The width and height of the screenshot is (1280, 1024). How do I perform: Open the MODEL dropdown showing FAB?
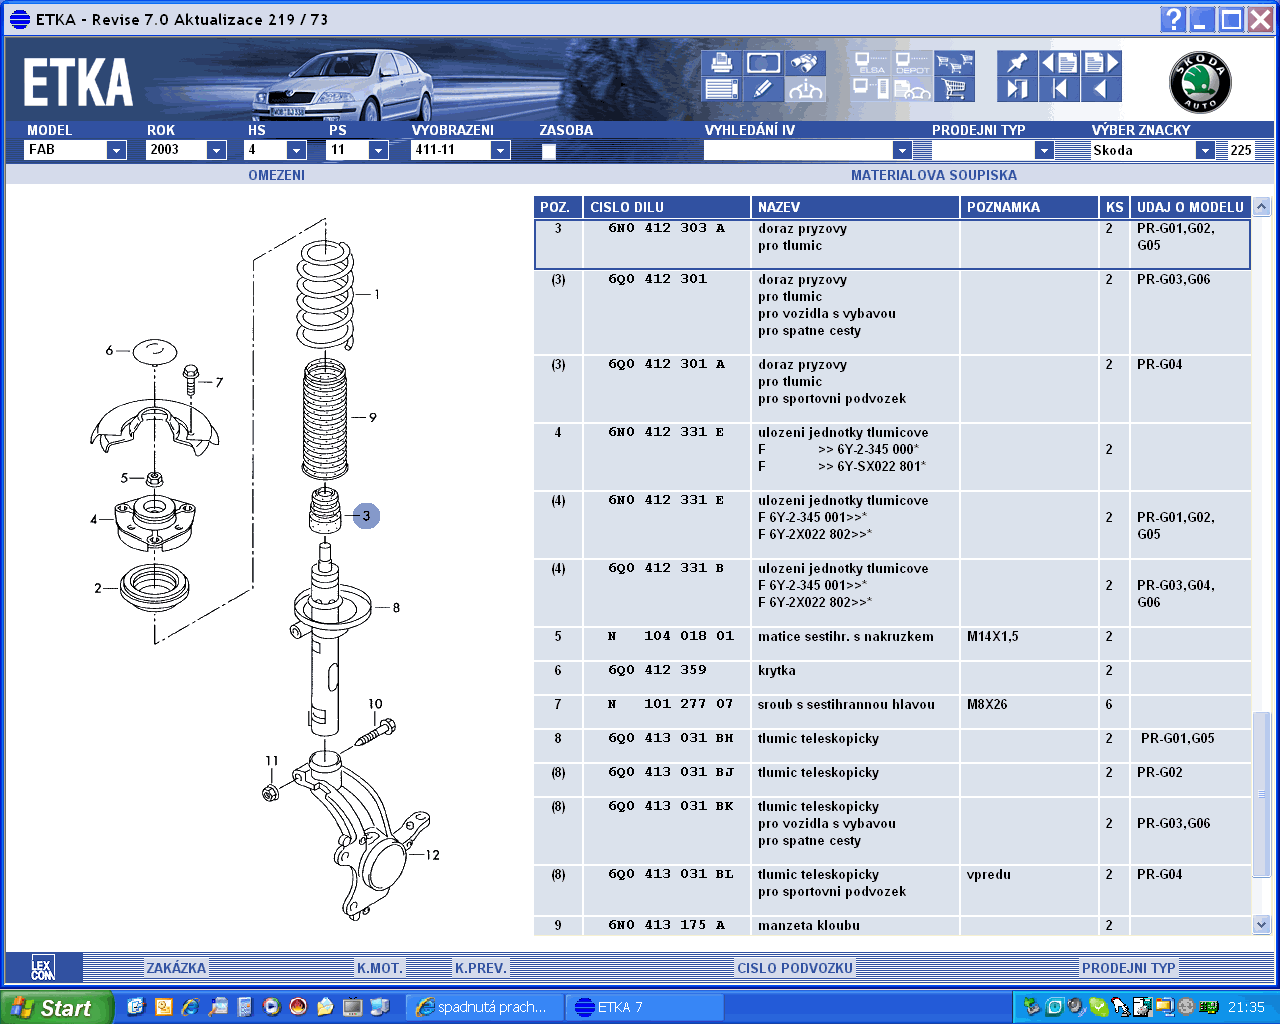coord(117,150)
